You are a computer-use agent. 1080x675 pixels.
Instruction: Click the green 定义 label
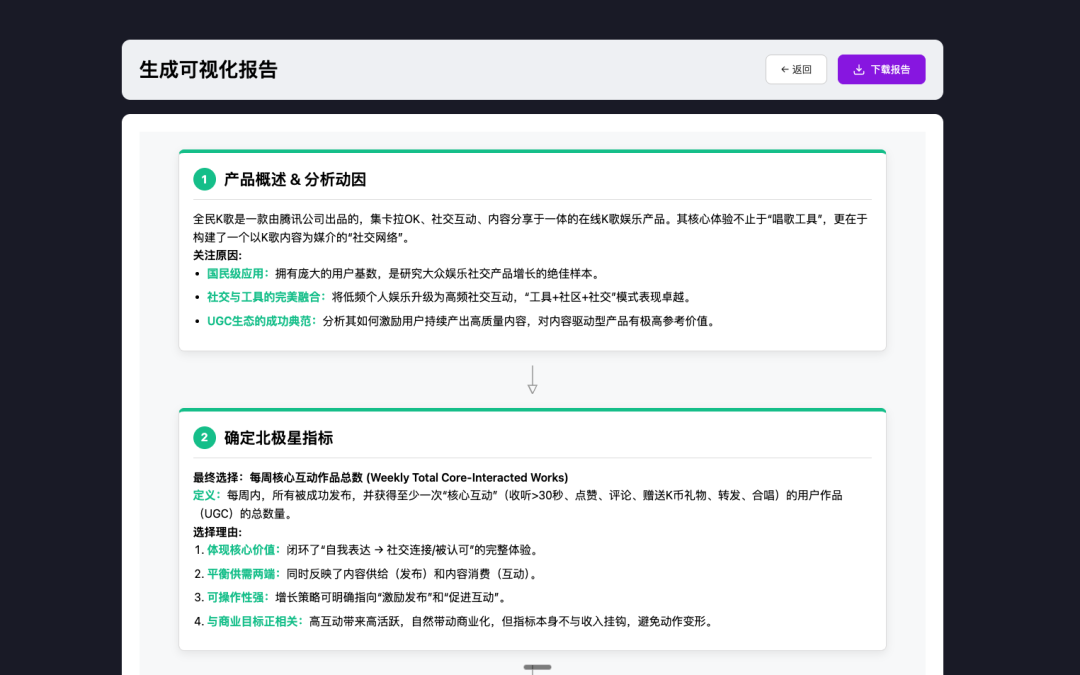tap(208, 495)
